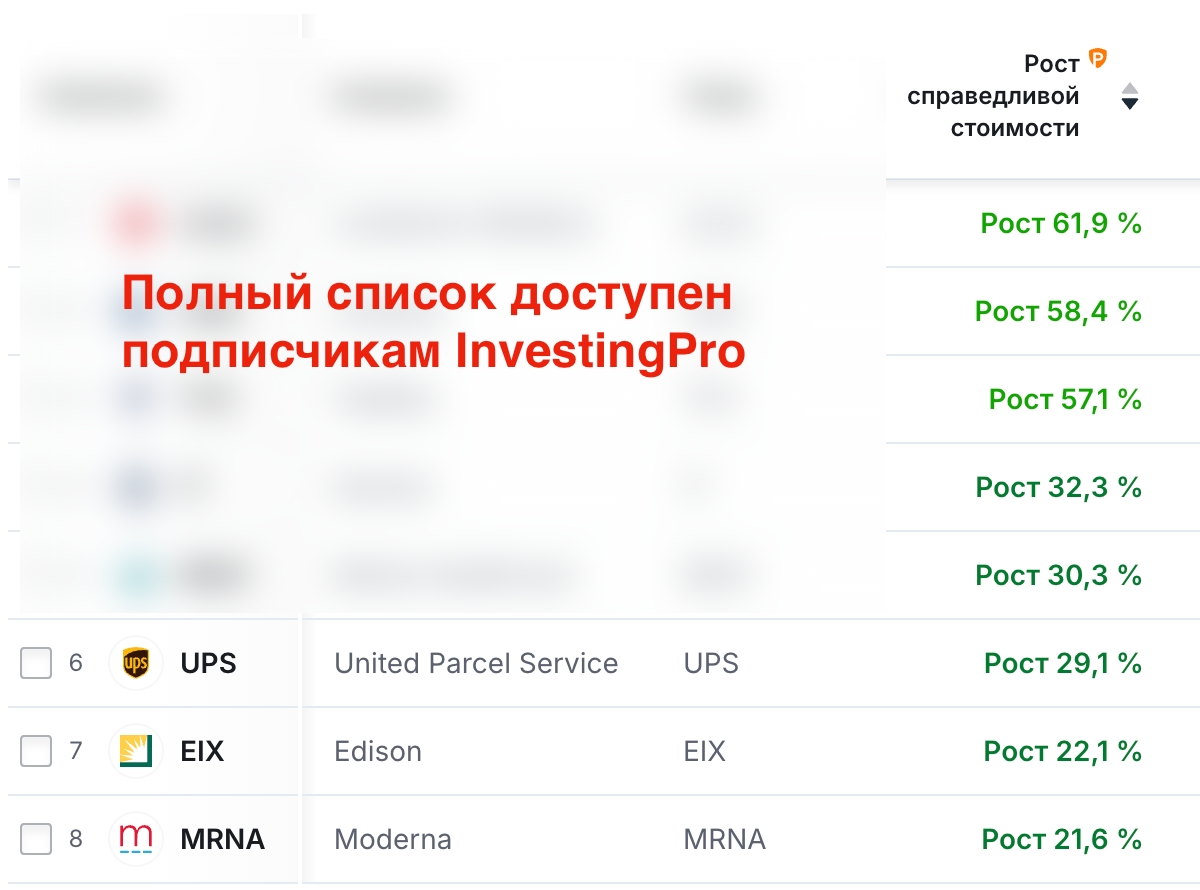This screenshot has width=1200, height=890.
Task: Click the InvestingPro subscribers full list notice
Action: point(433,323)
